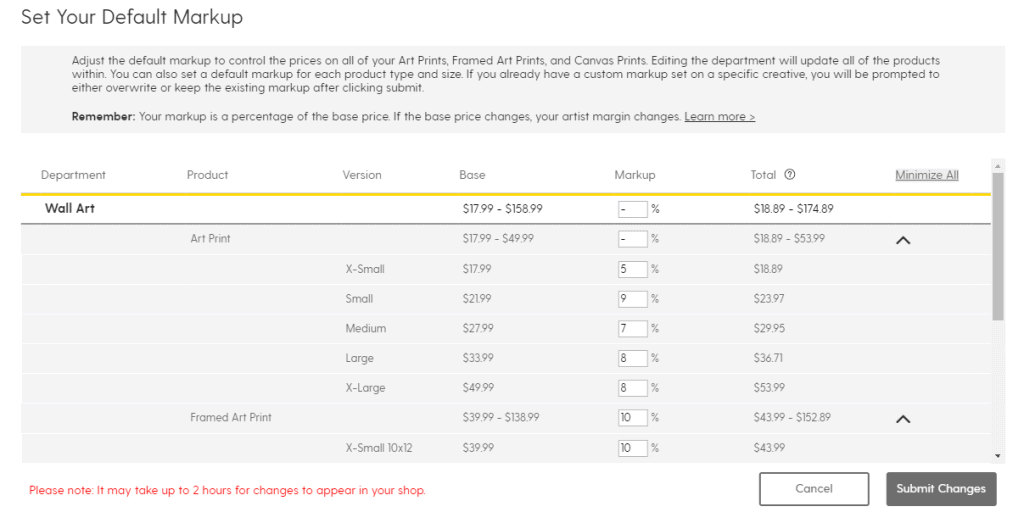Click the Cancel button

814,488
